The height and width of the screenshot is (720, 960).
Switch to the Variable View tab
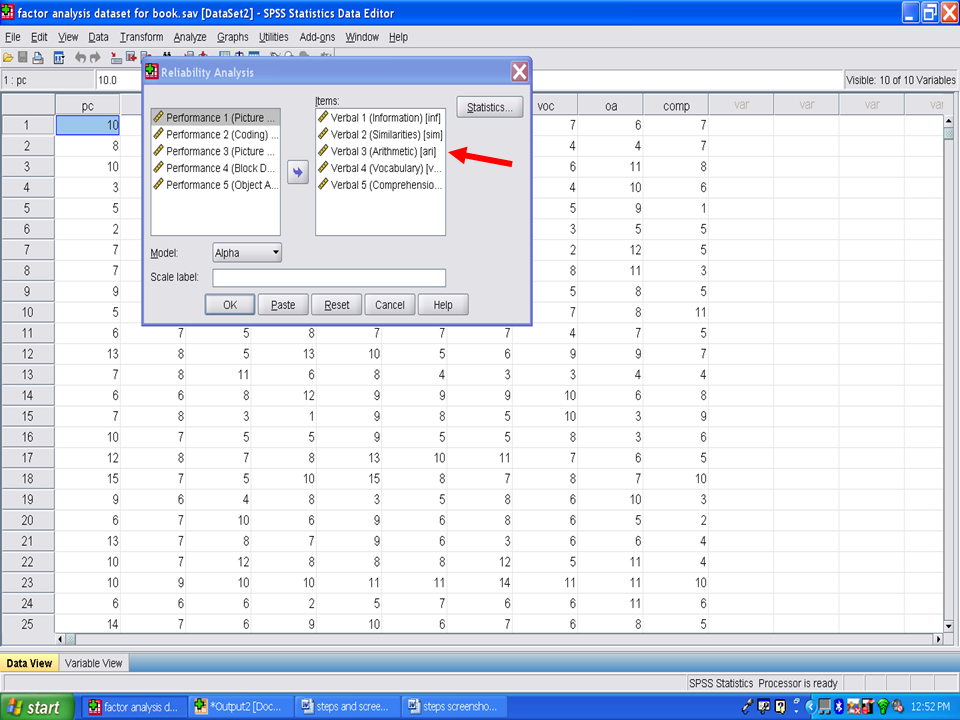pyautogui.click(x=93, y=663)
